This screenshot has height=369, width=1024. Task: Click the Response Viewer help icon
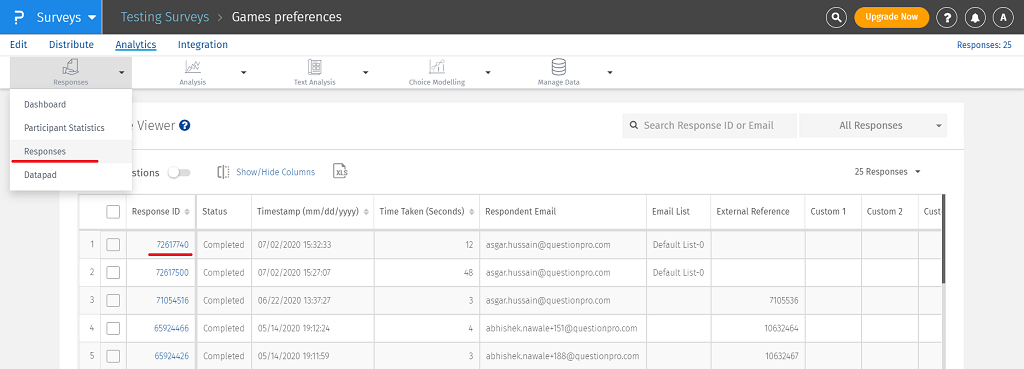pos(184,125)
